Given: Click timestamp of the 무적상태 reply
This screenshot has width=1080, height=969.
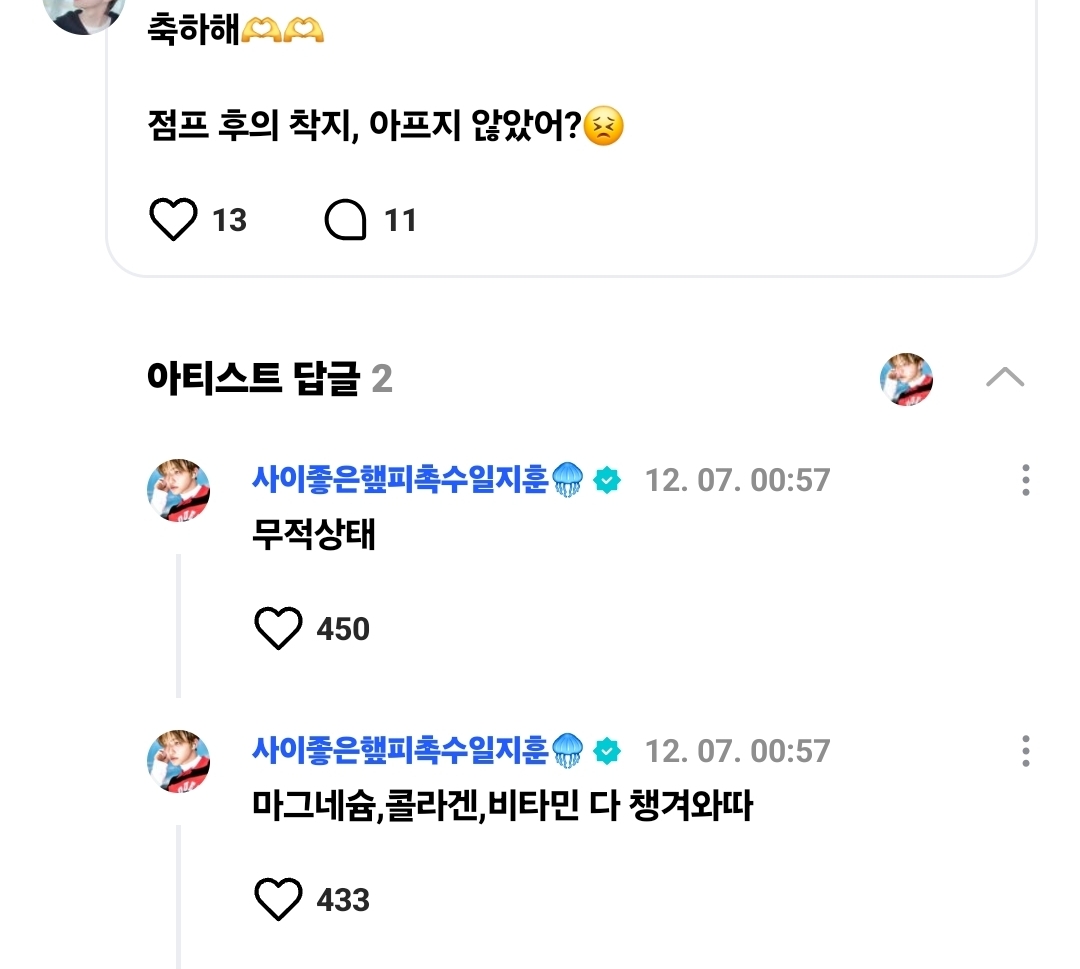Looking at the screenshot, I should point(737,481).
